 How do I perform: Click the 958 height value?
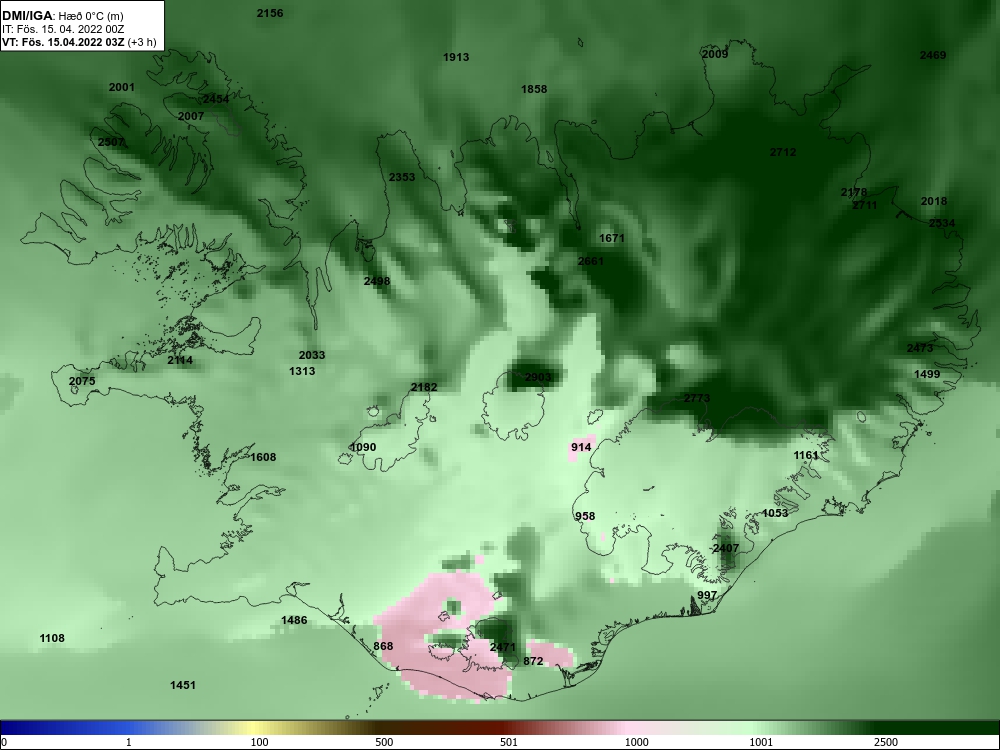coord(585,517)
